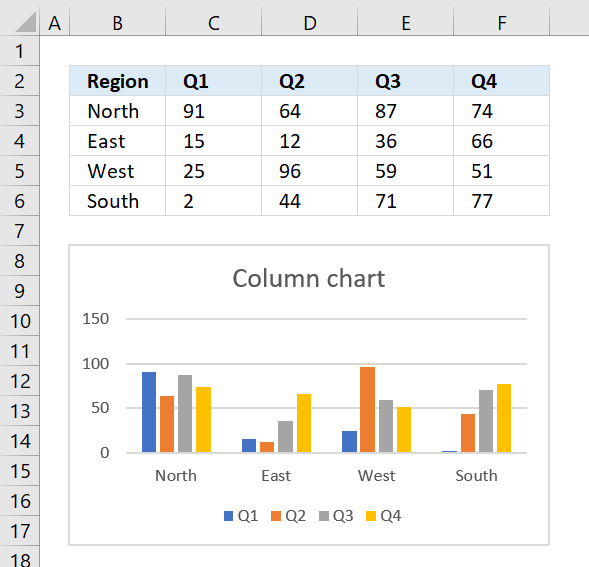Click the South axis category label
The width and height of the screenshot is (589, 567).
pyautogui.click(x=476, y=476)
